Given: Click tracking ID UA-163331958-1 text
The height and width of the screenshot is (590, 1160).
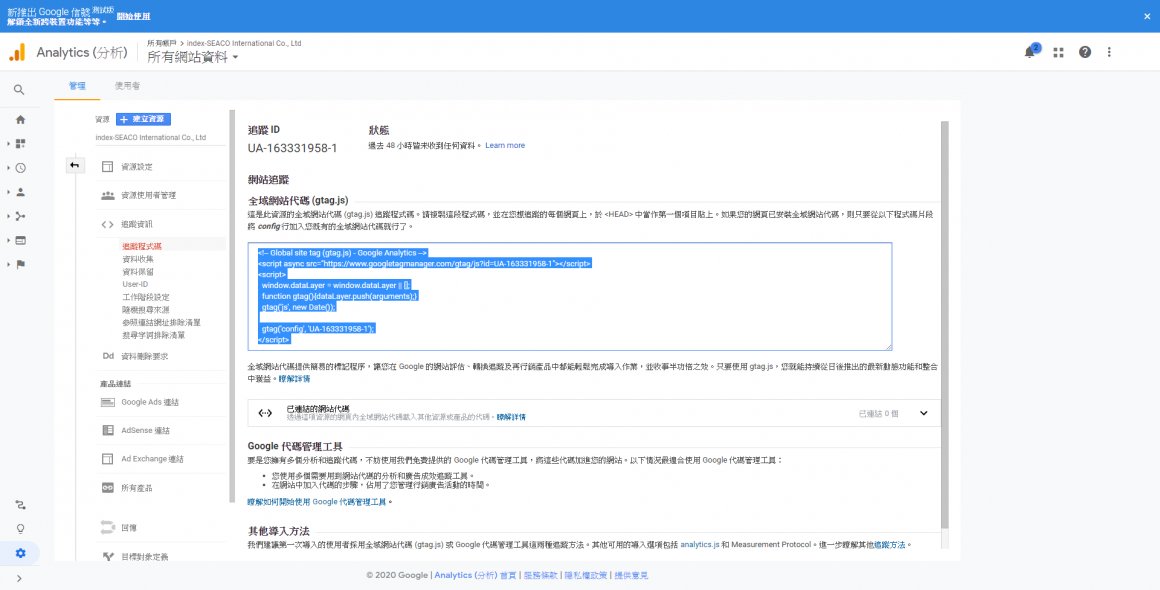Looking at the screenshot, I should coord(292,148).
